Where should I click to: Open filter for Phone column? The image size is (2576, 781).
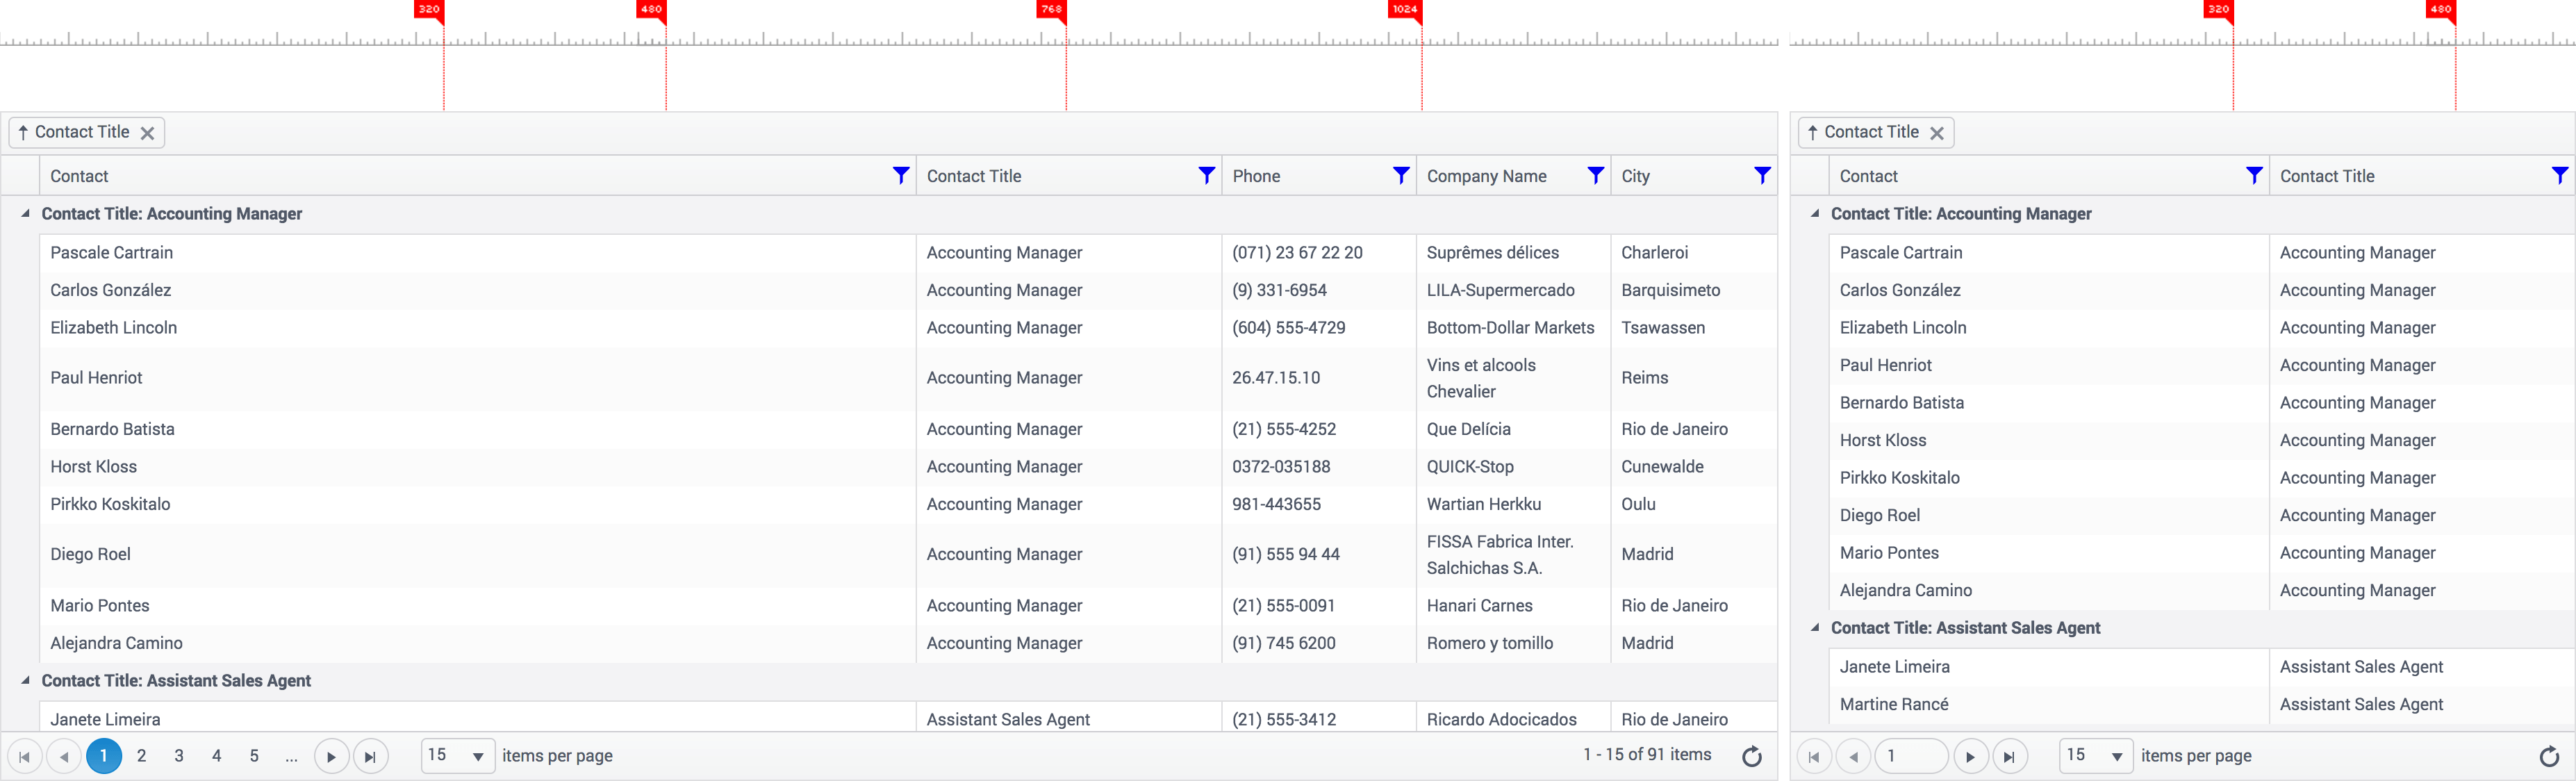pyautogui.click(x=1401, y=176)
